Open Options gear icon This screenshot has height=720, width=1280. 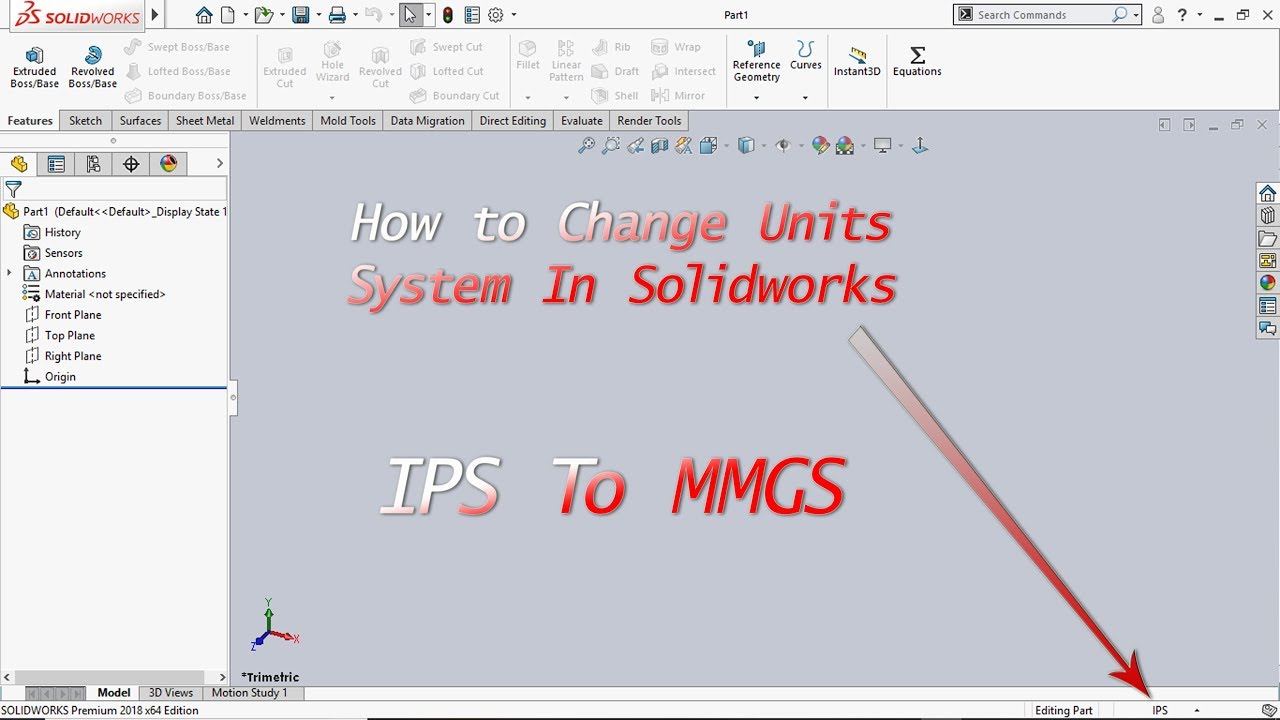[x=495, y=15]
